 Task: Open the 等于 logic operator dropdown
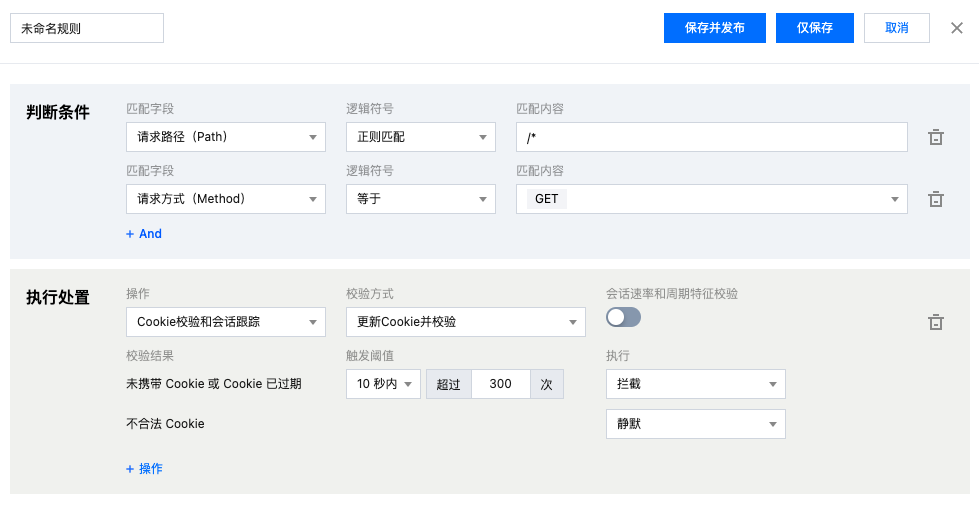(421, 199)
